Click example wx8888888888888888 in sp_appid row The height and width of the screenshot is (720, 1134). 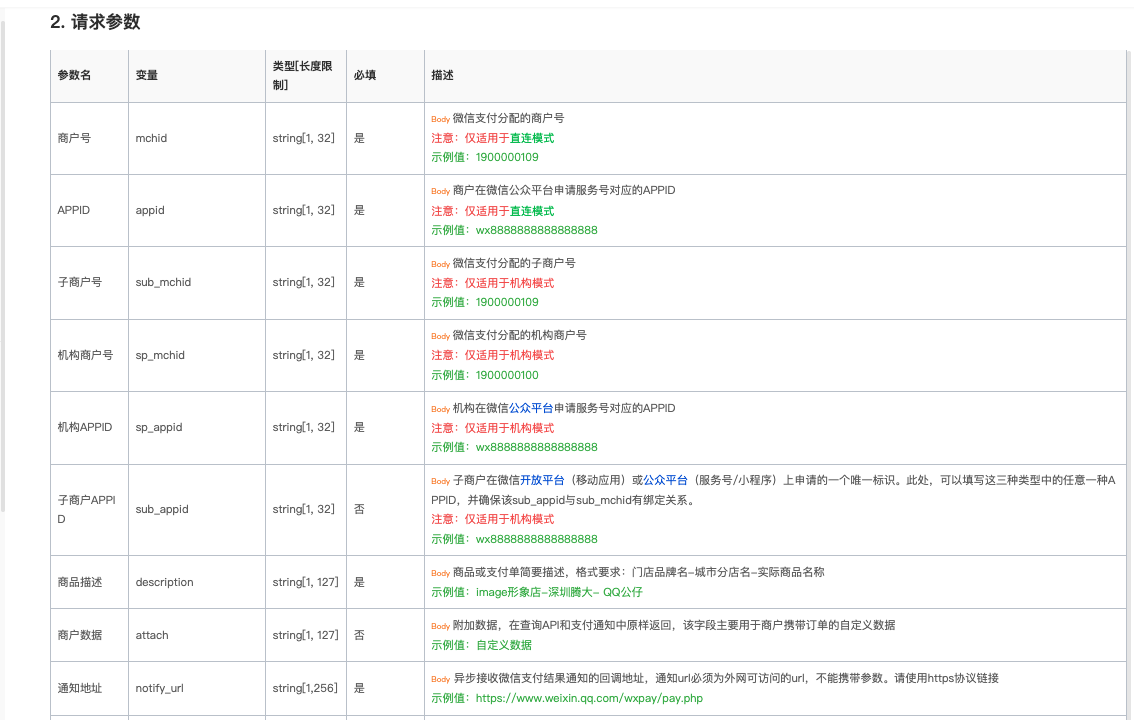[x=536, y=447]
